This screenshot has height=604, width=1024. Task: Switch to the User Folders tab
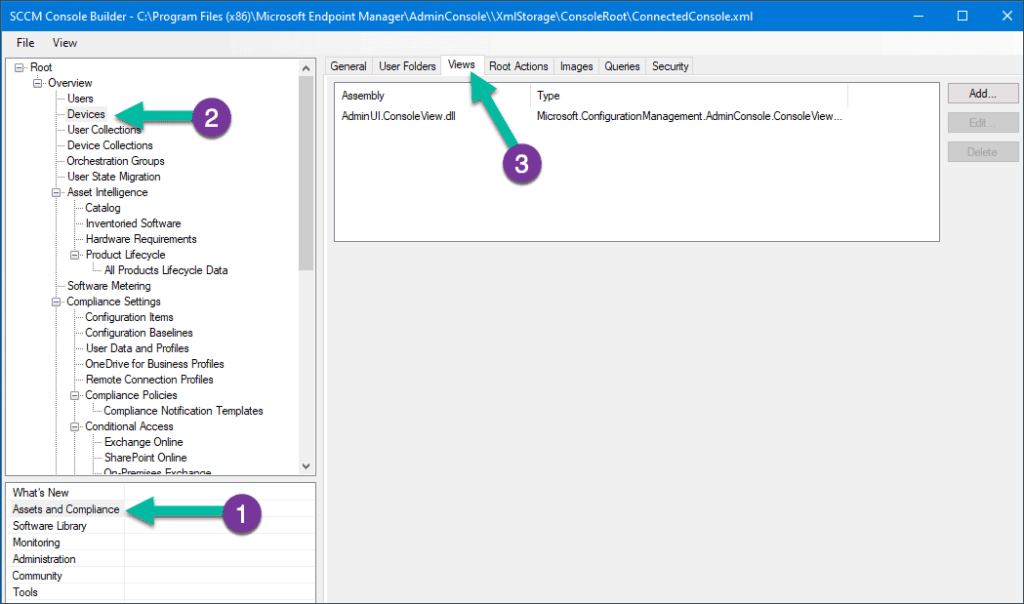pyautogui.click(x=407, y=66)
